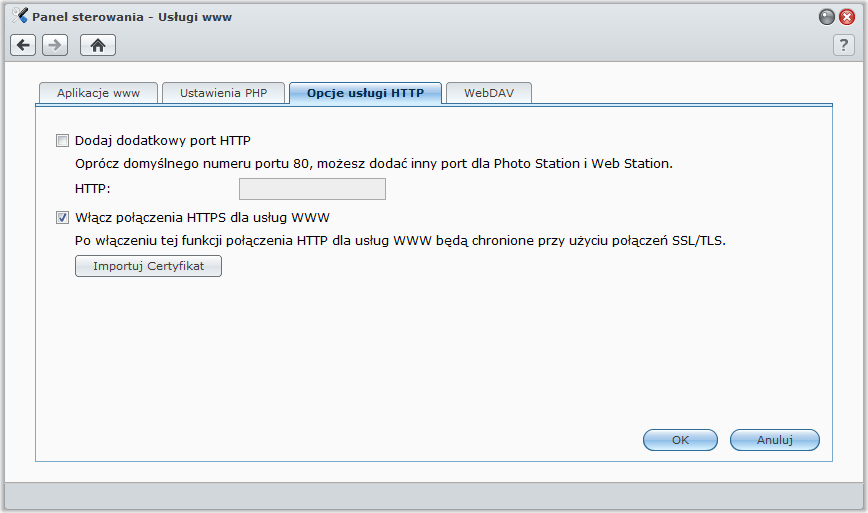This screenshot has width=868, height=513.
Task: Open help with the question mark icon
Action: 844,45
